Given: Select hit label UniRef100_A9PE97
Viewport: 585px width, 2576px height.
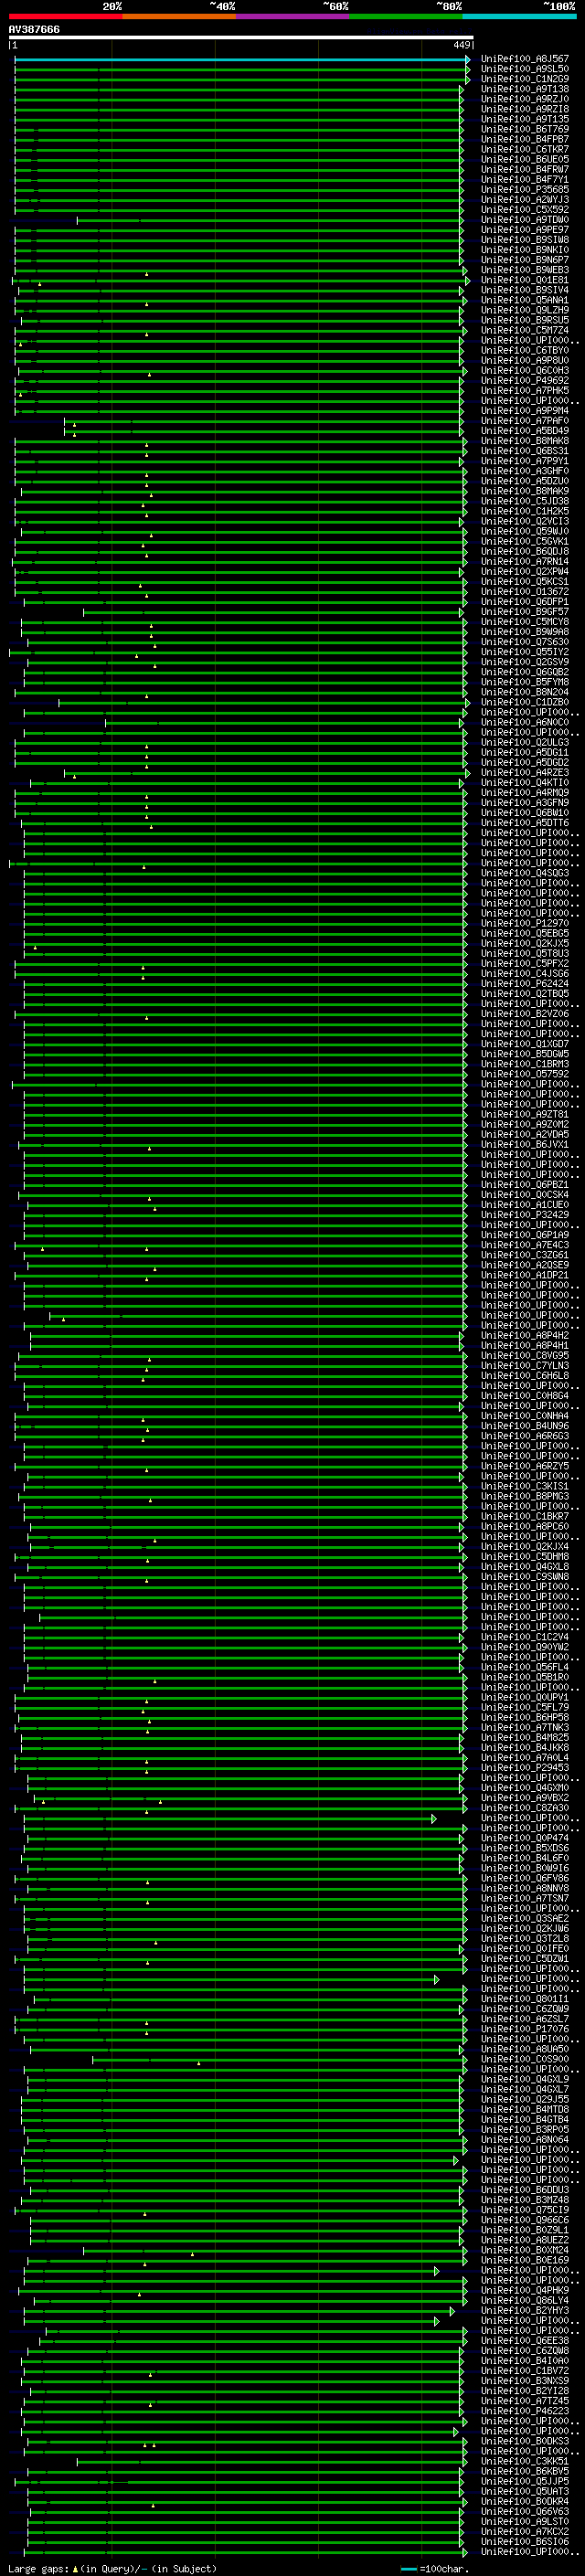Looking at the screenshot, I should 525,230.
